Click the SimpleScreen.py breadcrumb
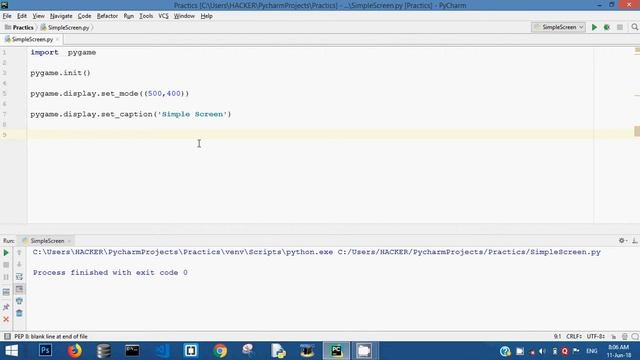The height and width of the screenshot is (360, 640). click(65, 27)
